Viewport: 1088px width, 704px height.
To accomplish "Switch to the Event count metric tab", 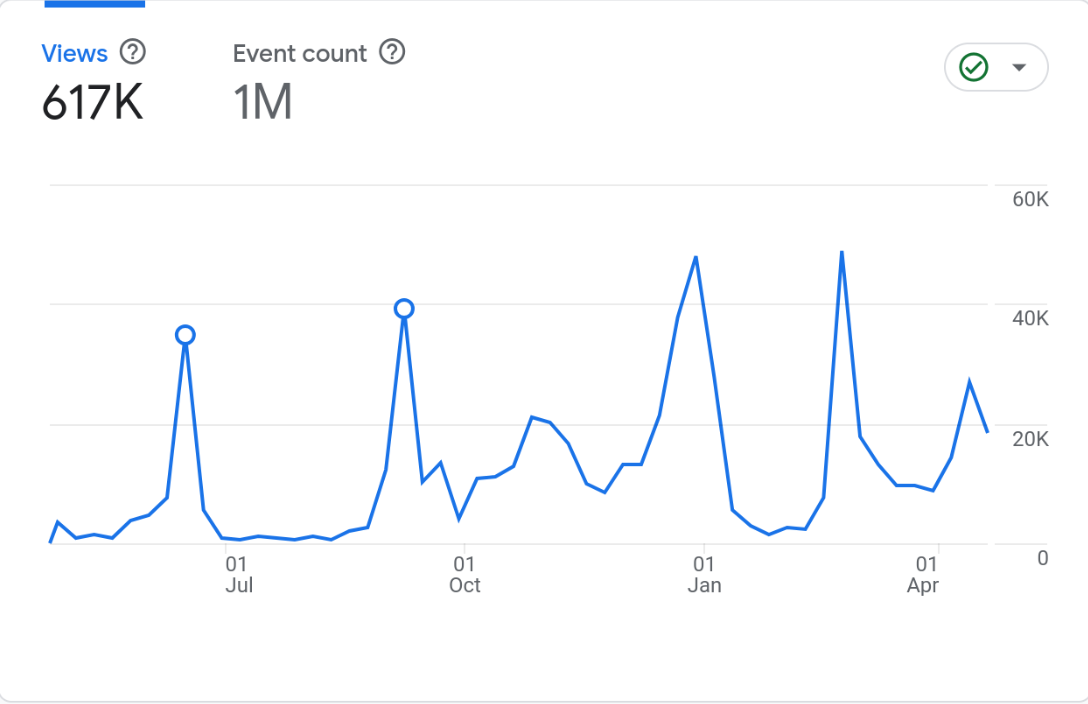I will click(x=300, y=53).
